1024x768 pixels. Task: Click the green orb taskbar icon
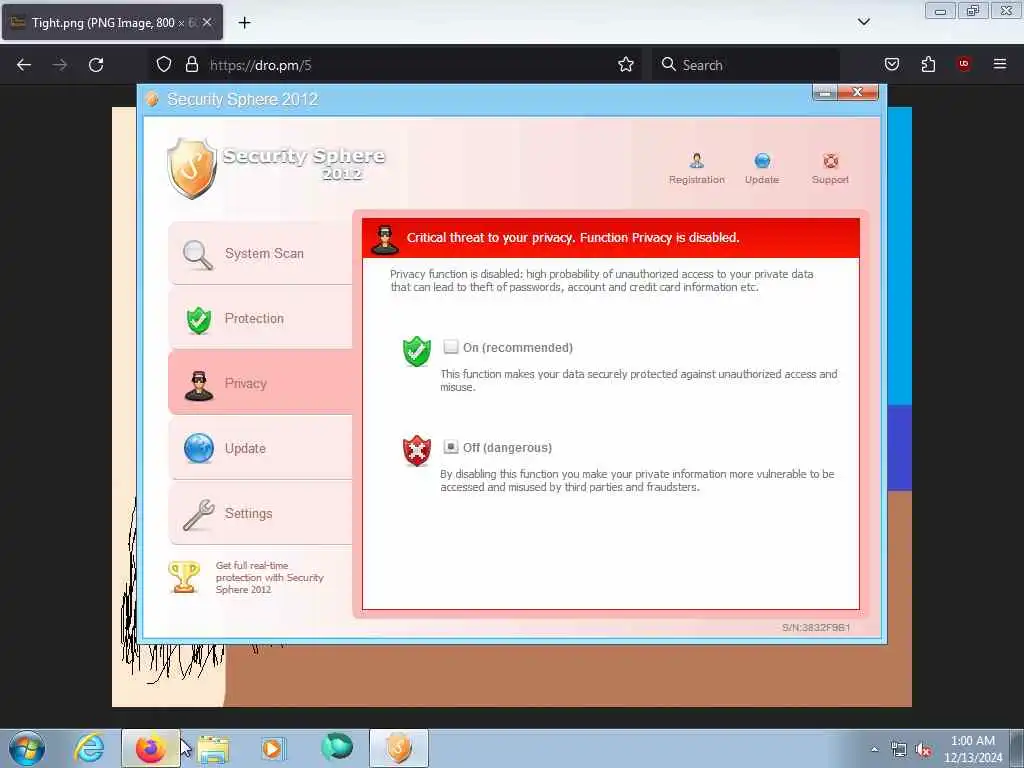point(337,748)
